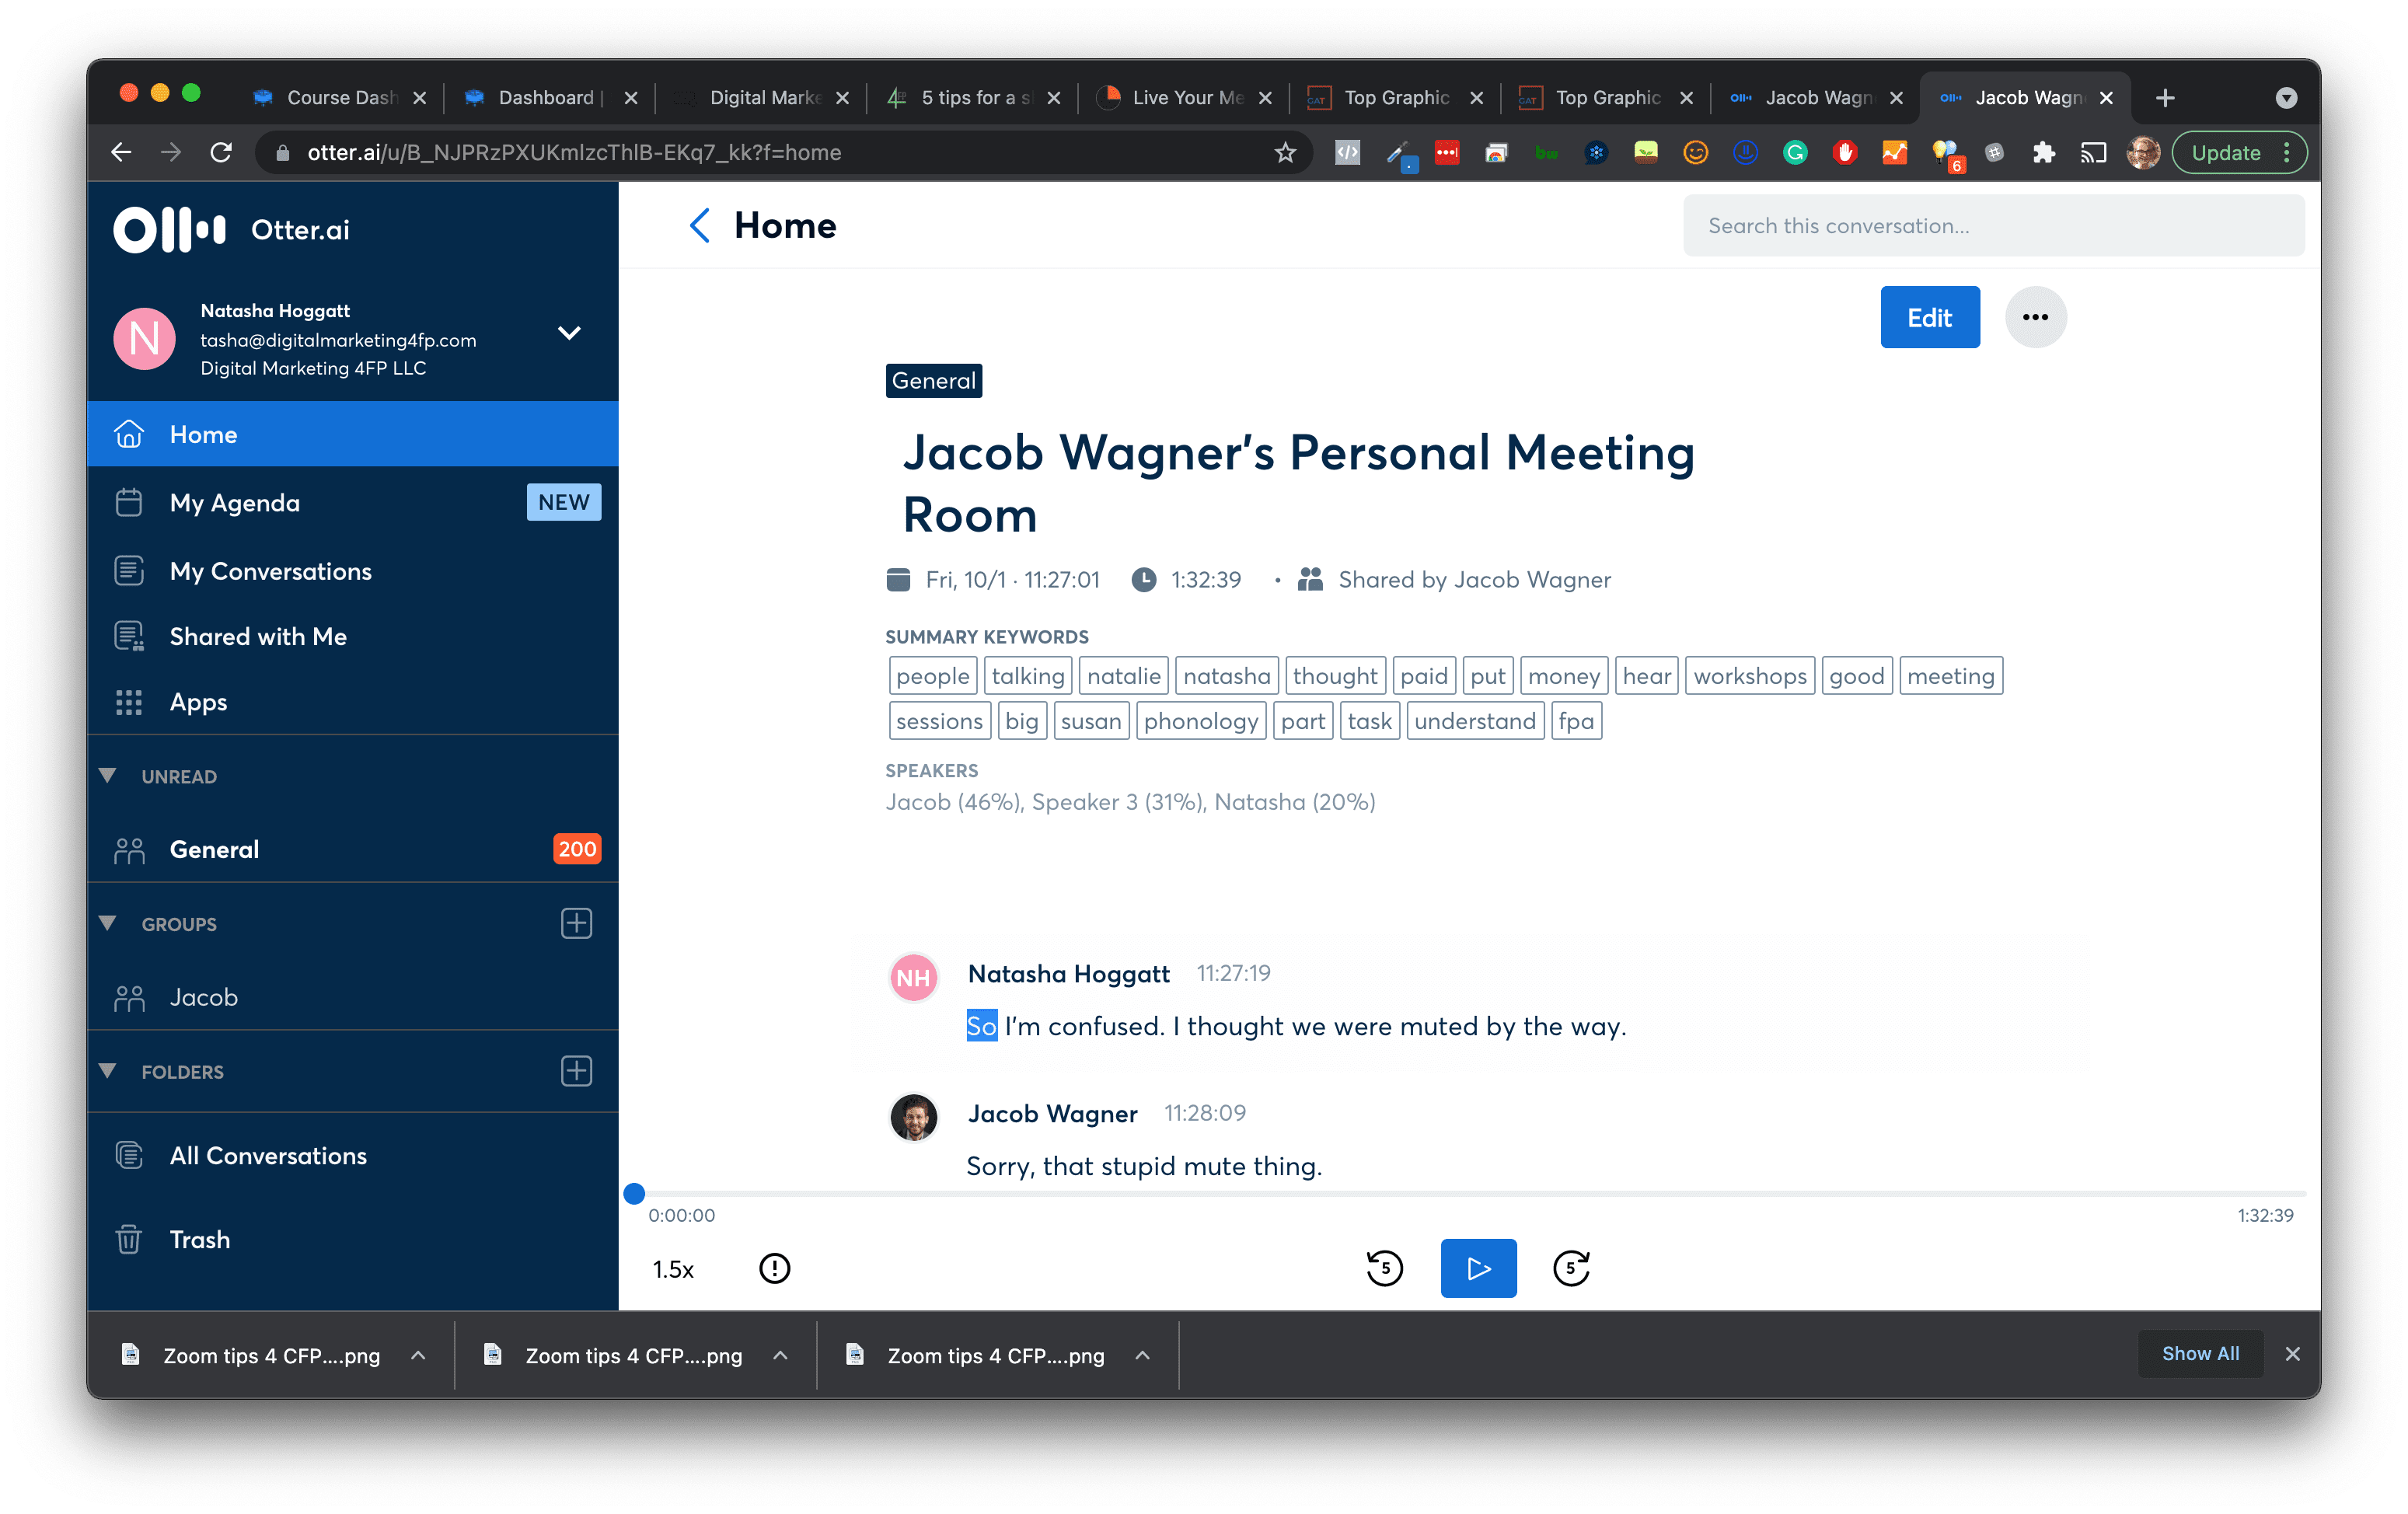2408x1514 pixels.
Task: Skip forward 5 seconds
Action: point(1571,1268)
